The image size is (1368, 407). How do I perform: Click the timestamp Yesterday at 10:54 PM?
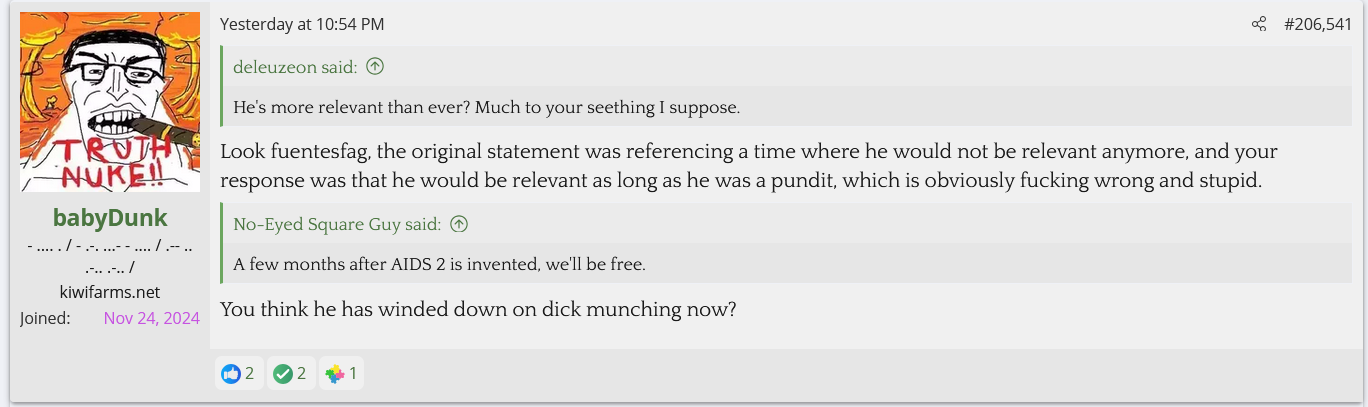302,24
